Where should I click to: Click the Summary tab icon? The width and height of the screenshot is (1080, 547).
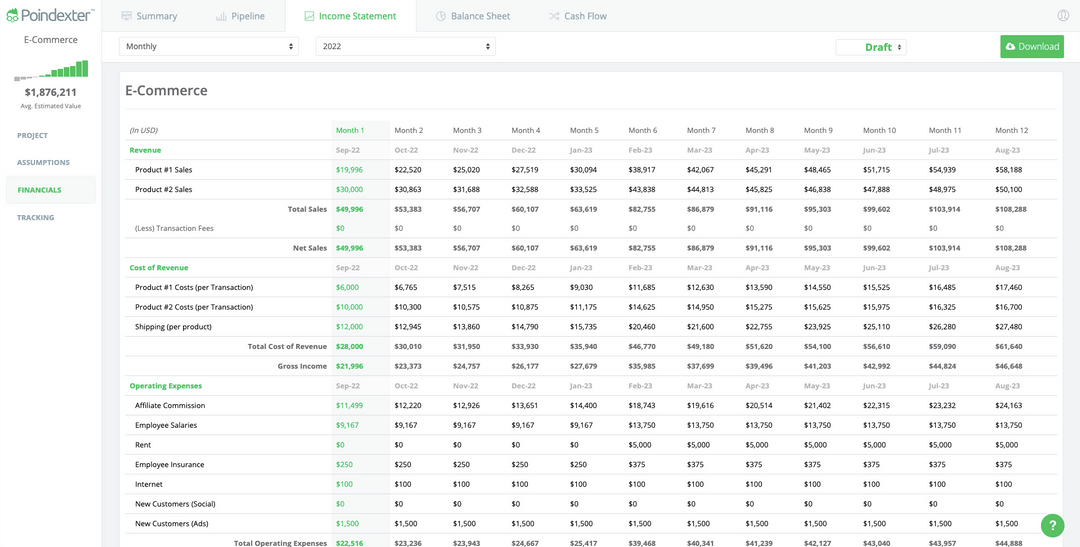pyautogui.click(x=126, y=16)
